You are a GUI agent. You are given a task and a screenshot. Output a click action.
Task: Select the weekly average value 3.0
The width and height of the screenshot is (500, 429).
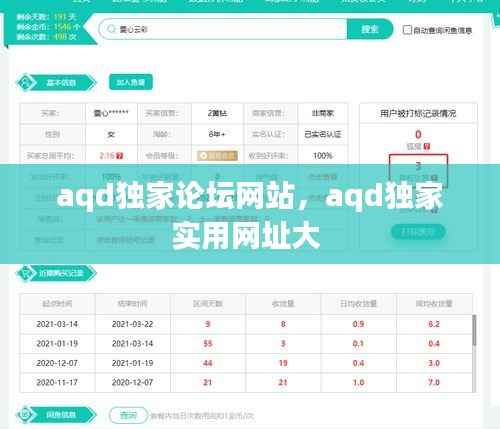tap(434, 363)
